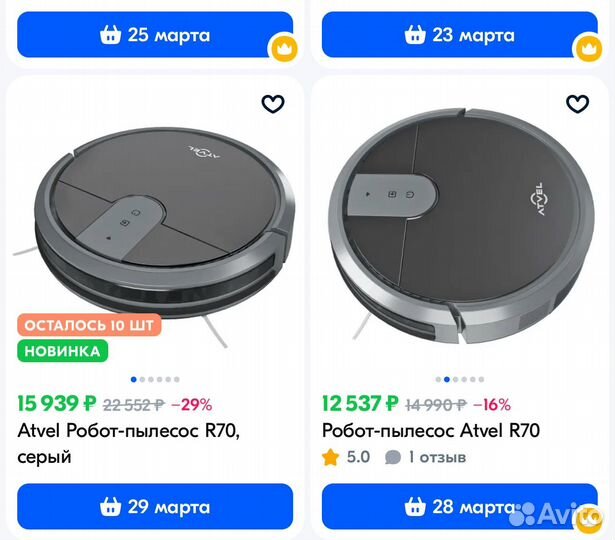Select first carousel dot under right product

(x=438, y=379)
